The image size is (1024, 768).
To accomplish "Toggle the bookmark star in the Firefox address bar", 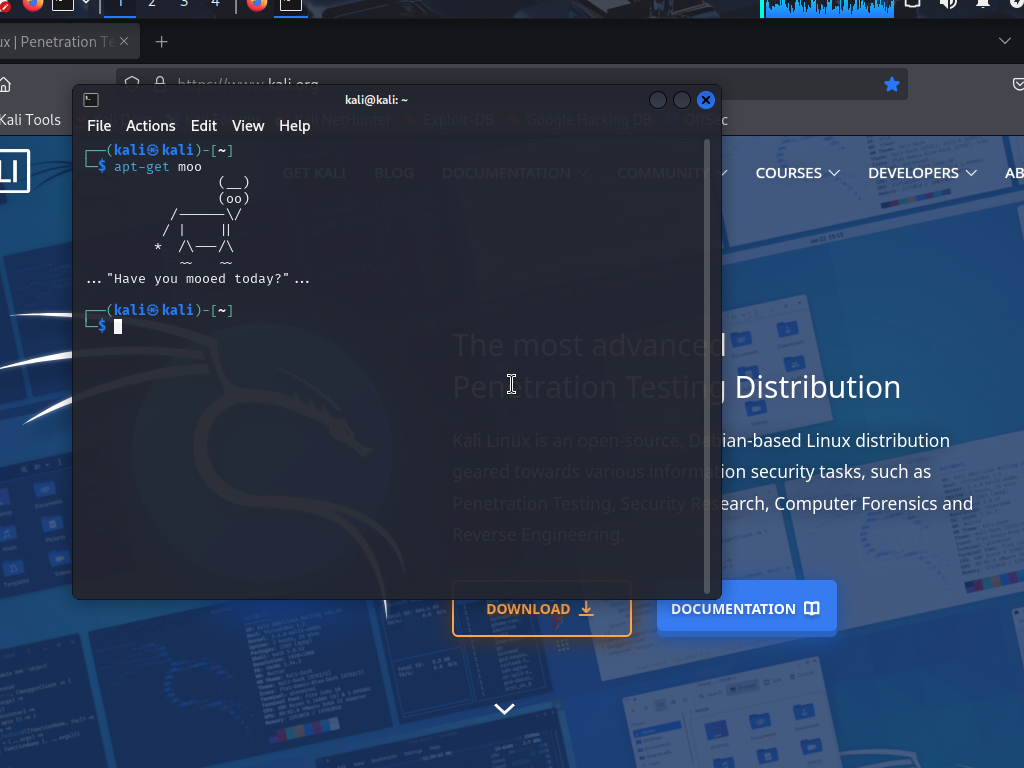I will (x=891, y=84).
